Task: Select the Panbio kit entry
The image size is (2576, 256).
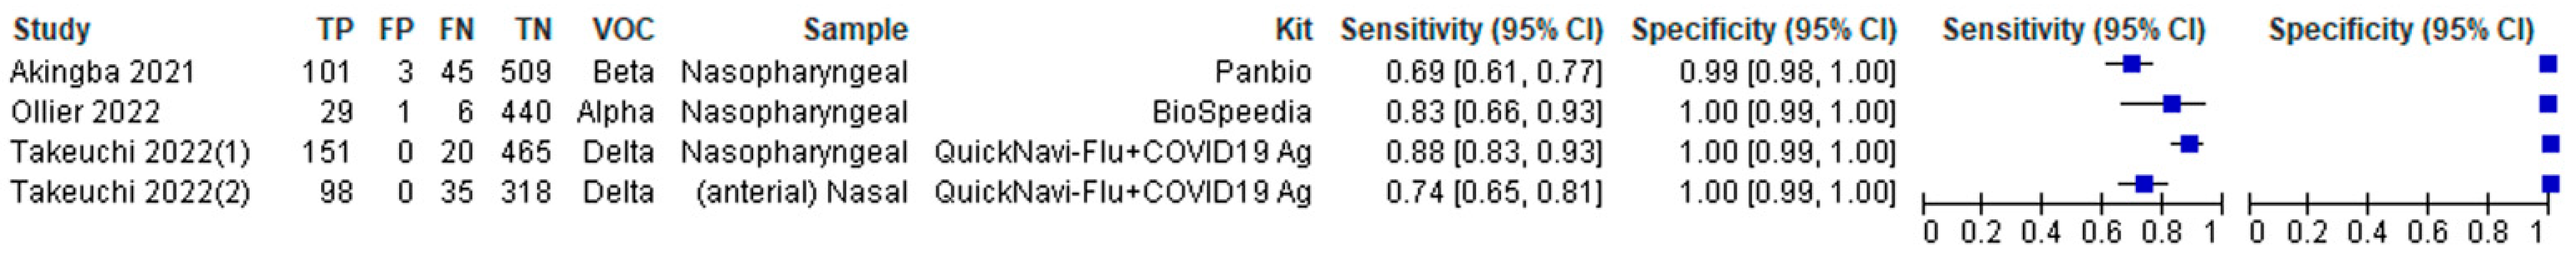Action: point(1263,72)
